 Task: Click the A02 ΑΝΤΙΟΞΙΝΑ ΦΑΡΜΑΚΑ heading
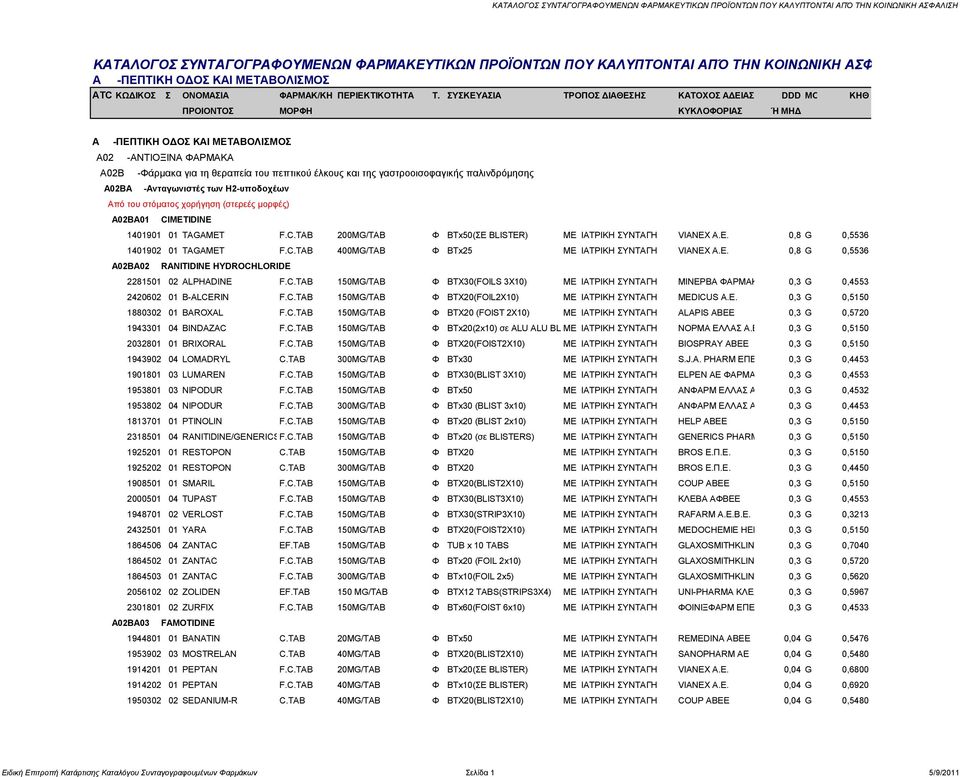pos(165,157)
